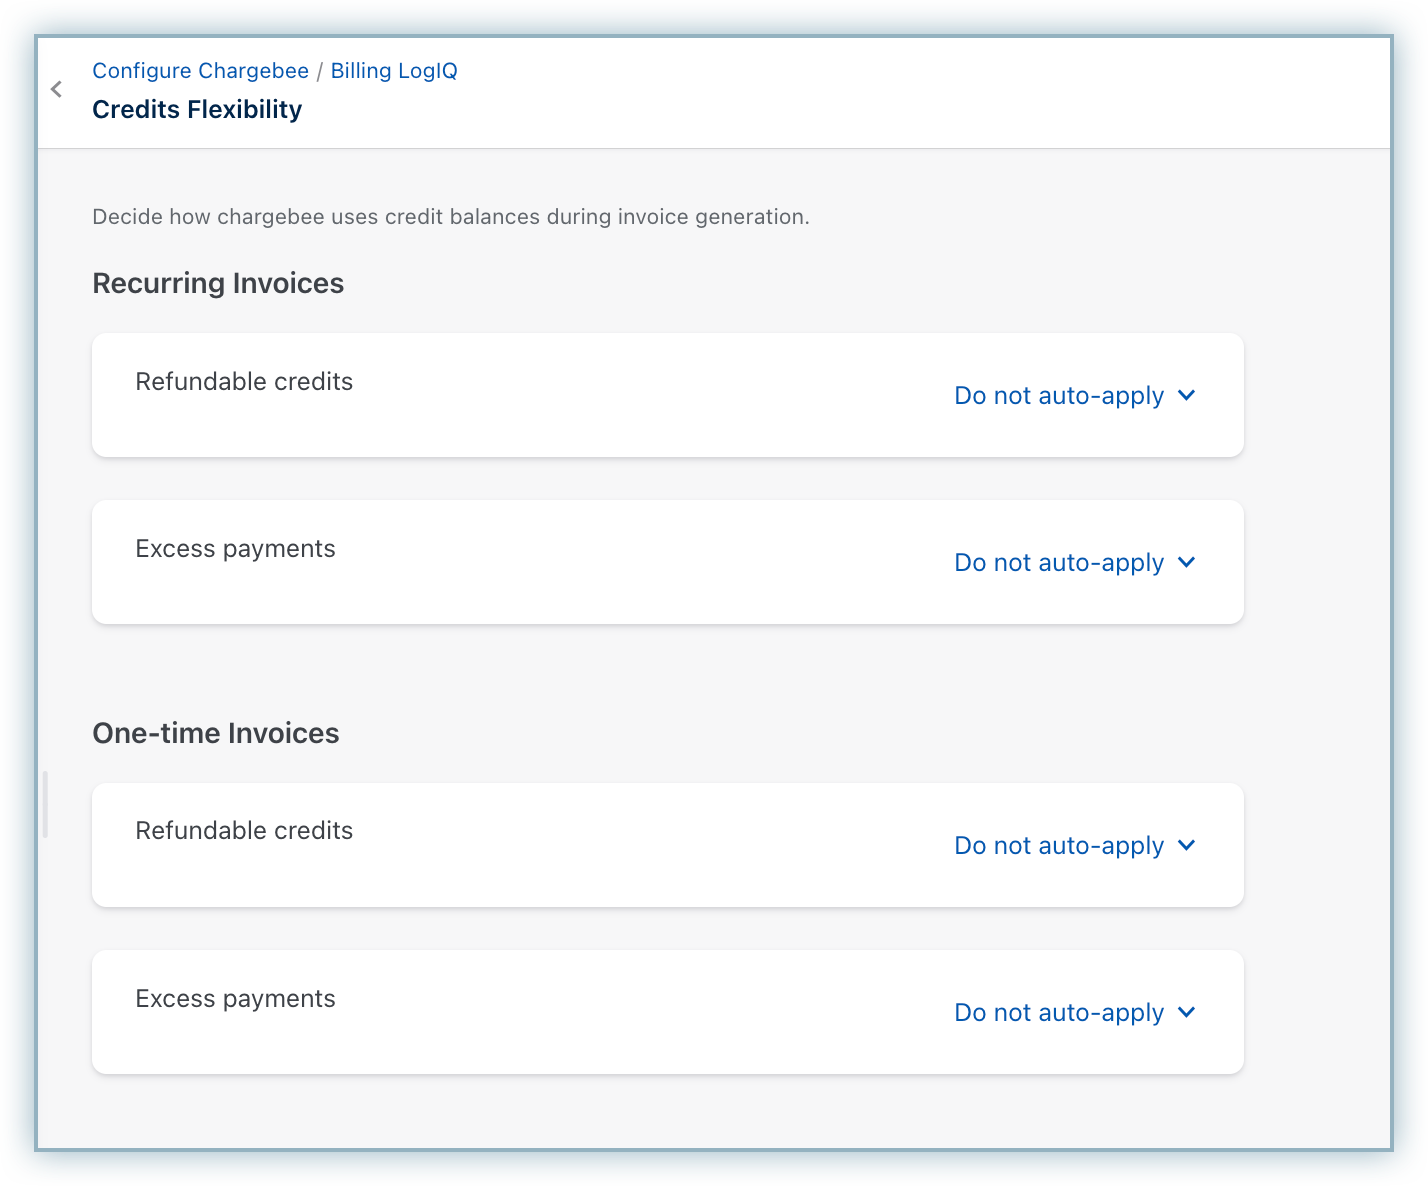Select Excess payments label under Recurring Invoices

[235, 549]
